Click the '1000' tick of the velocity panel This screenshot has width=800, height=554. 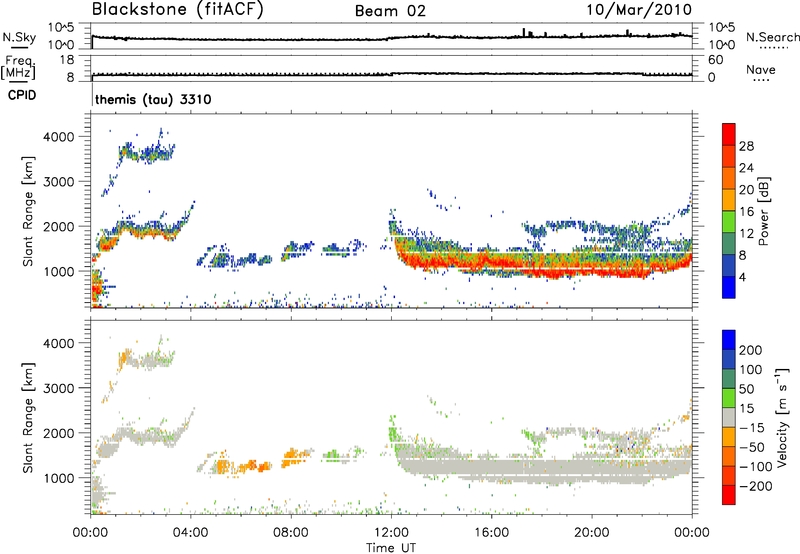click(x=59, y=478)
